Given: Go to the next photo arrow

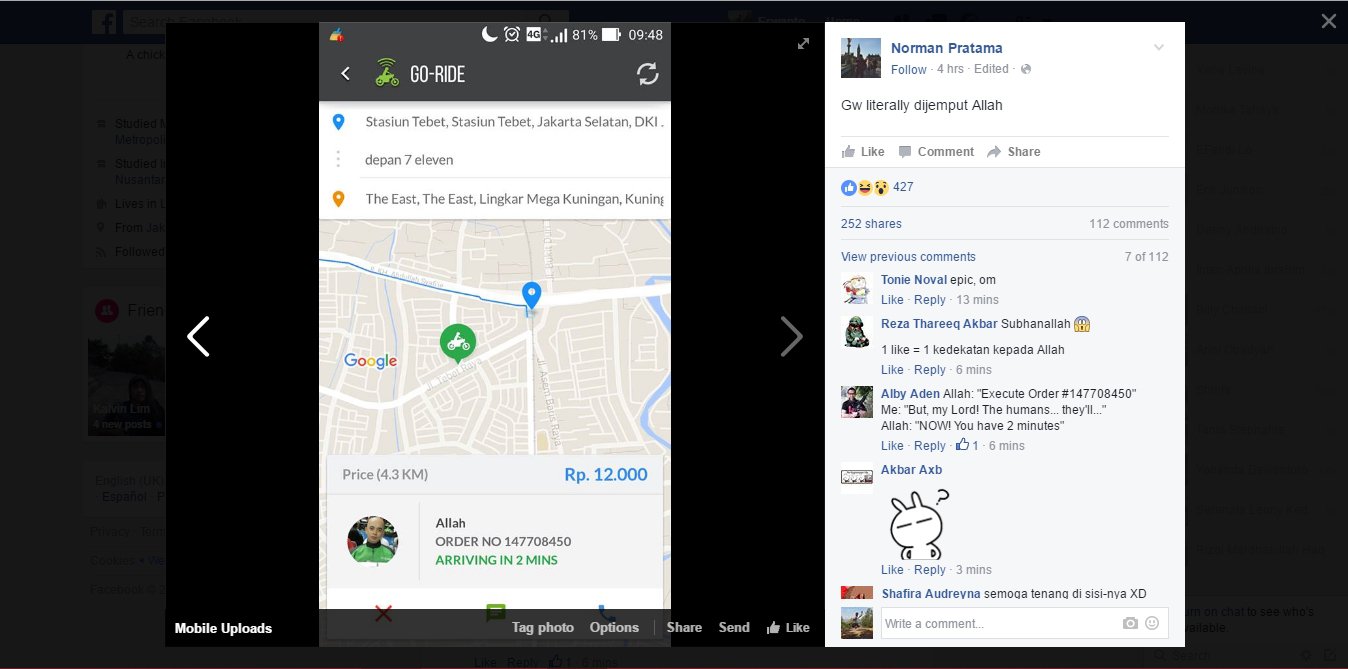Looking at the screenshot, I should (x=791, y=337).
